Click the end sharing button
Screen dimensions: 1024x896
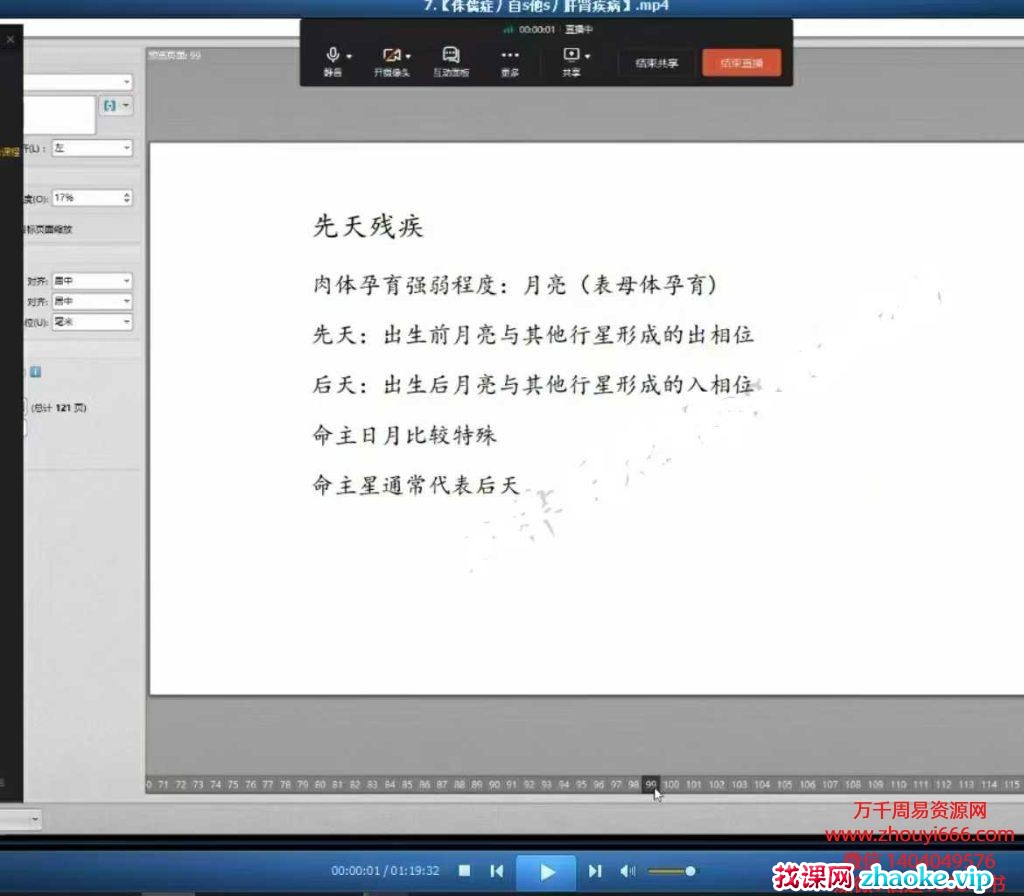tap(657, 63)
